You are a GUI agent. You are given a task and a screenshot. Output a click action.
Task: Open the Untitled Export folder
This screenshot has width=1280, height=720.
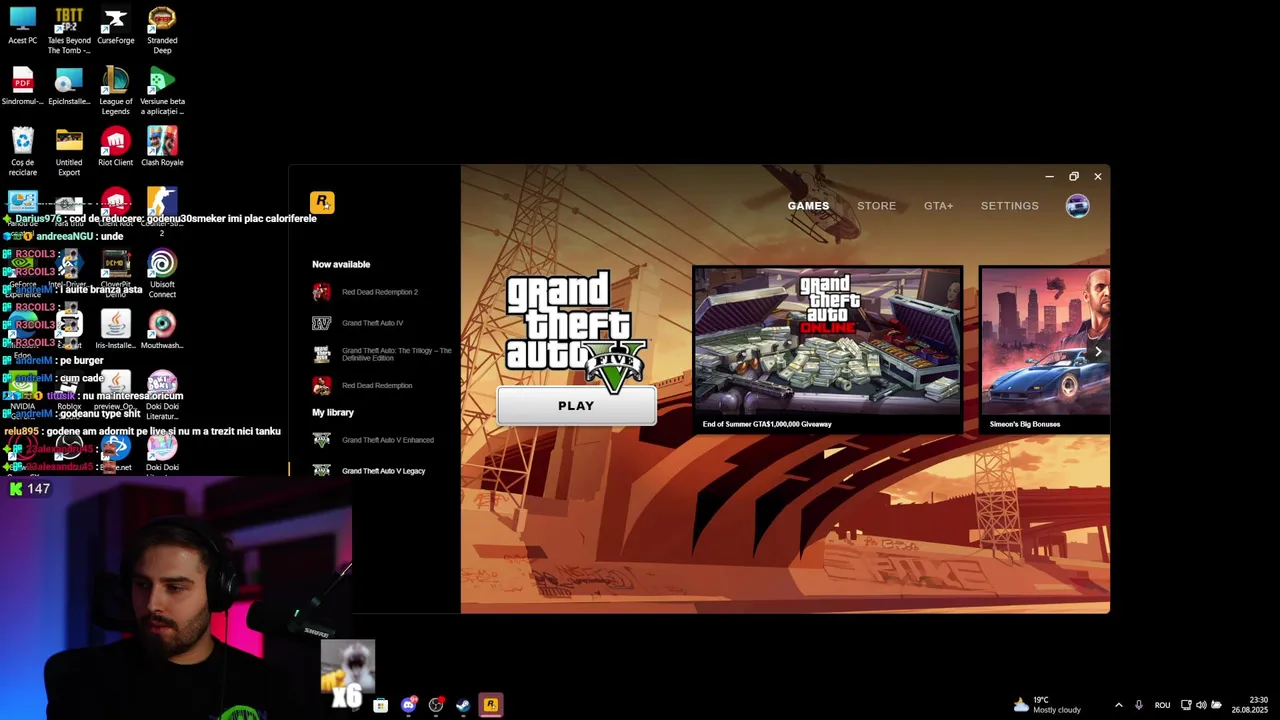pyautogui.click(x=69, y=153)
